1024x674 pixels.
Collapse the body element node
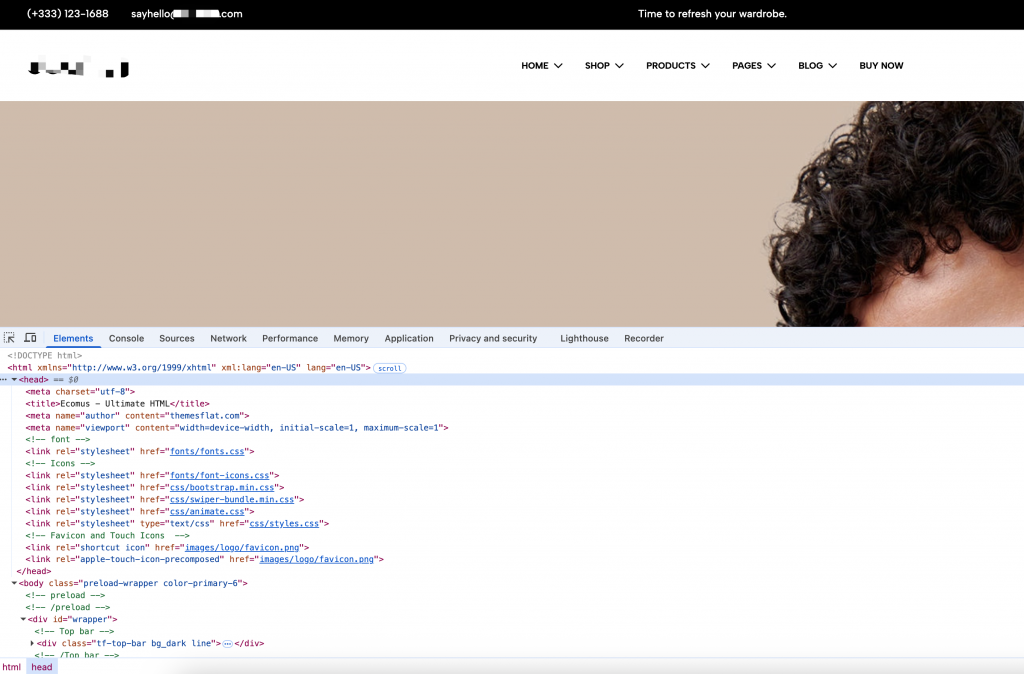(14, 583)
